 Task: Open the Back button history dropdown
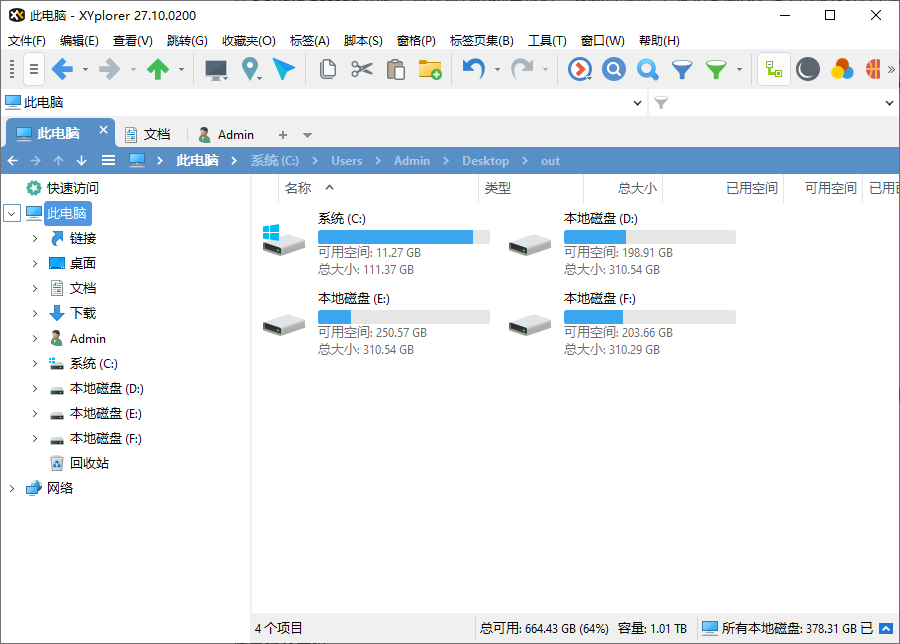click(85, 70)
